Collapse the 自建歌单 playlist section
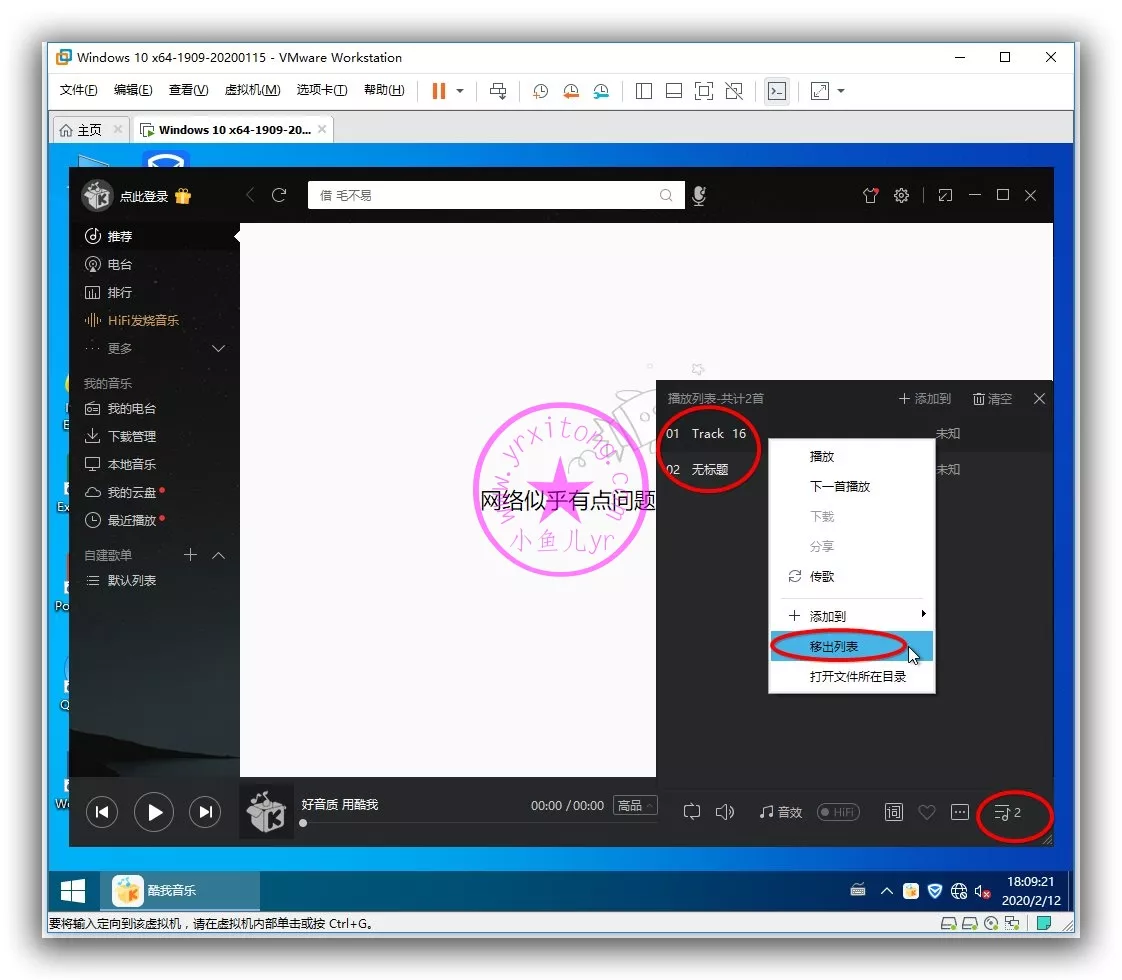Viewport: 1122px width, 980px height. pos(219,555)
